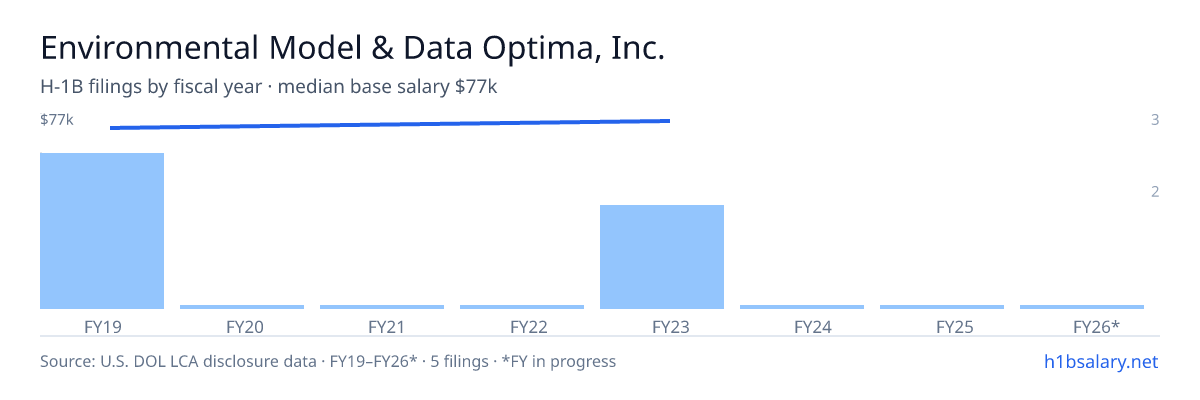Image resolution: width=1200 pixels, height=400 pixels.
Task: Click the filings axis value 3
Action: point(1155,120)
